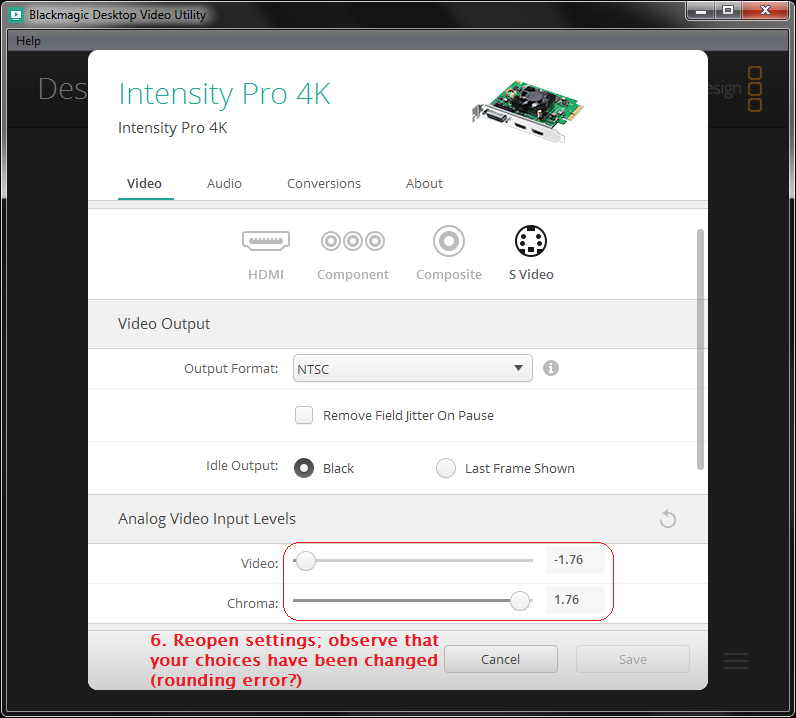796x718 pixels.
Task: Reset Analog Video Input Levels icon
Action: click(668, 519)
